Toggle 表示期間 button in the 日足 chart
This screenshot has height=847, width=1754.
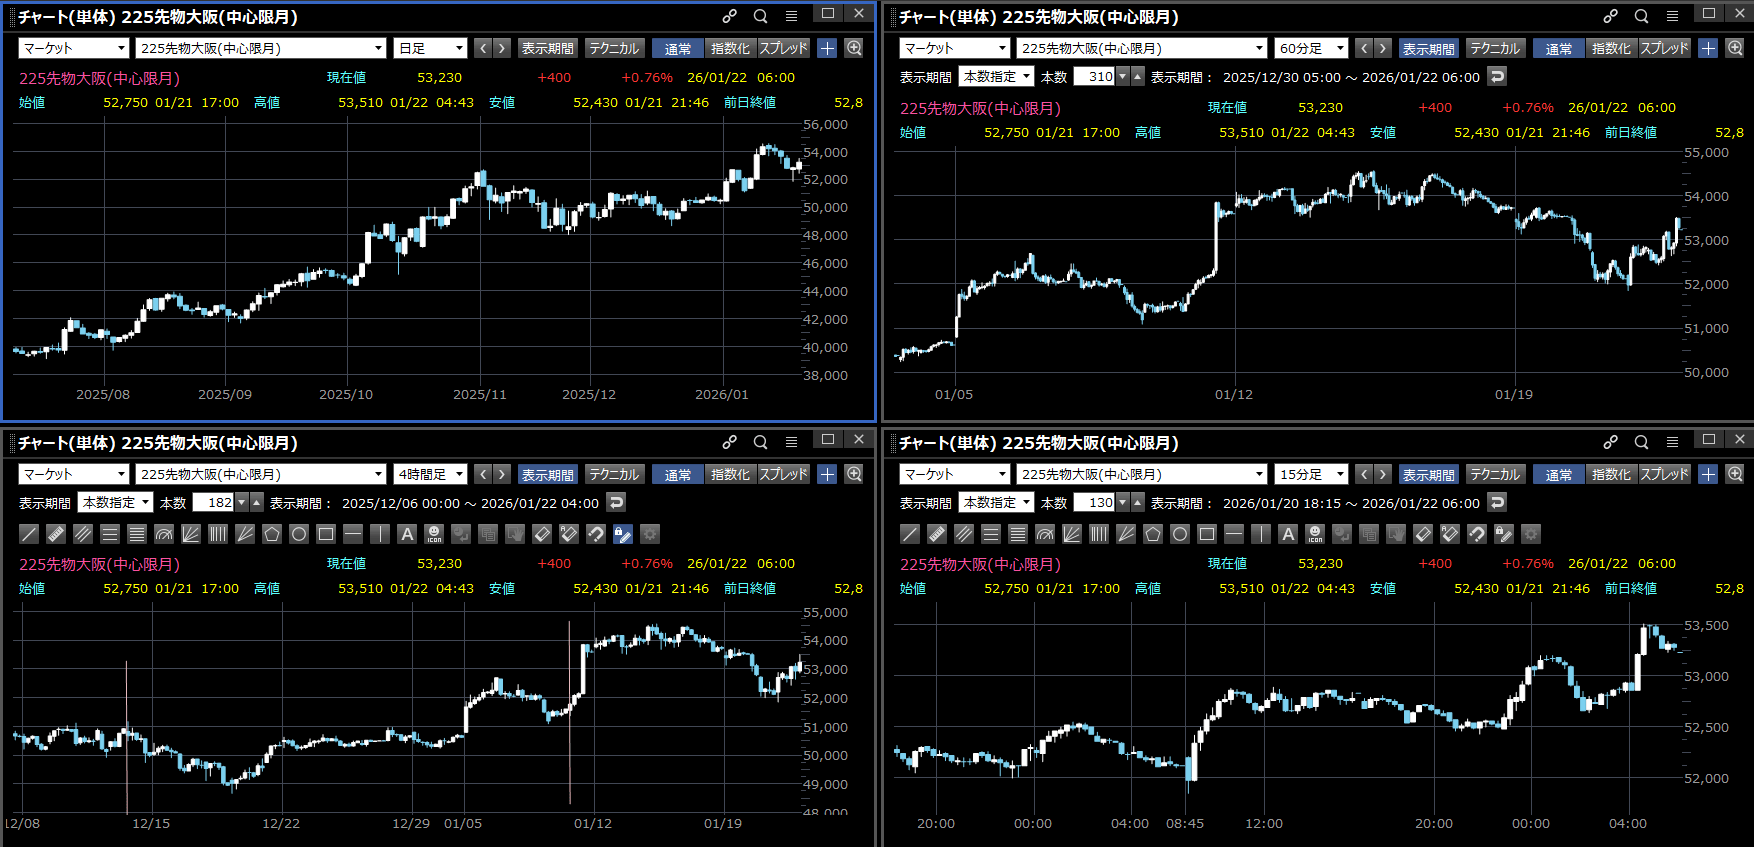547,48
